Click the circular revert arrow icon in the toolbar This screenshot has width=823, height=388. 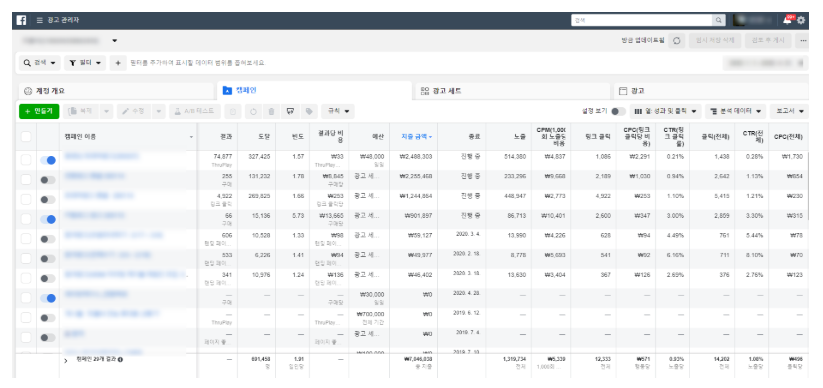tap(253, 111)
